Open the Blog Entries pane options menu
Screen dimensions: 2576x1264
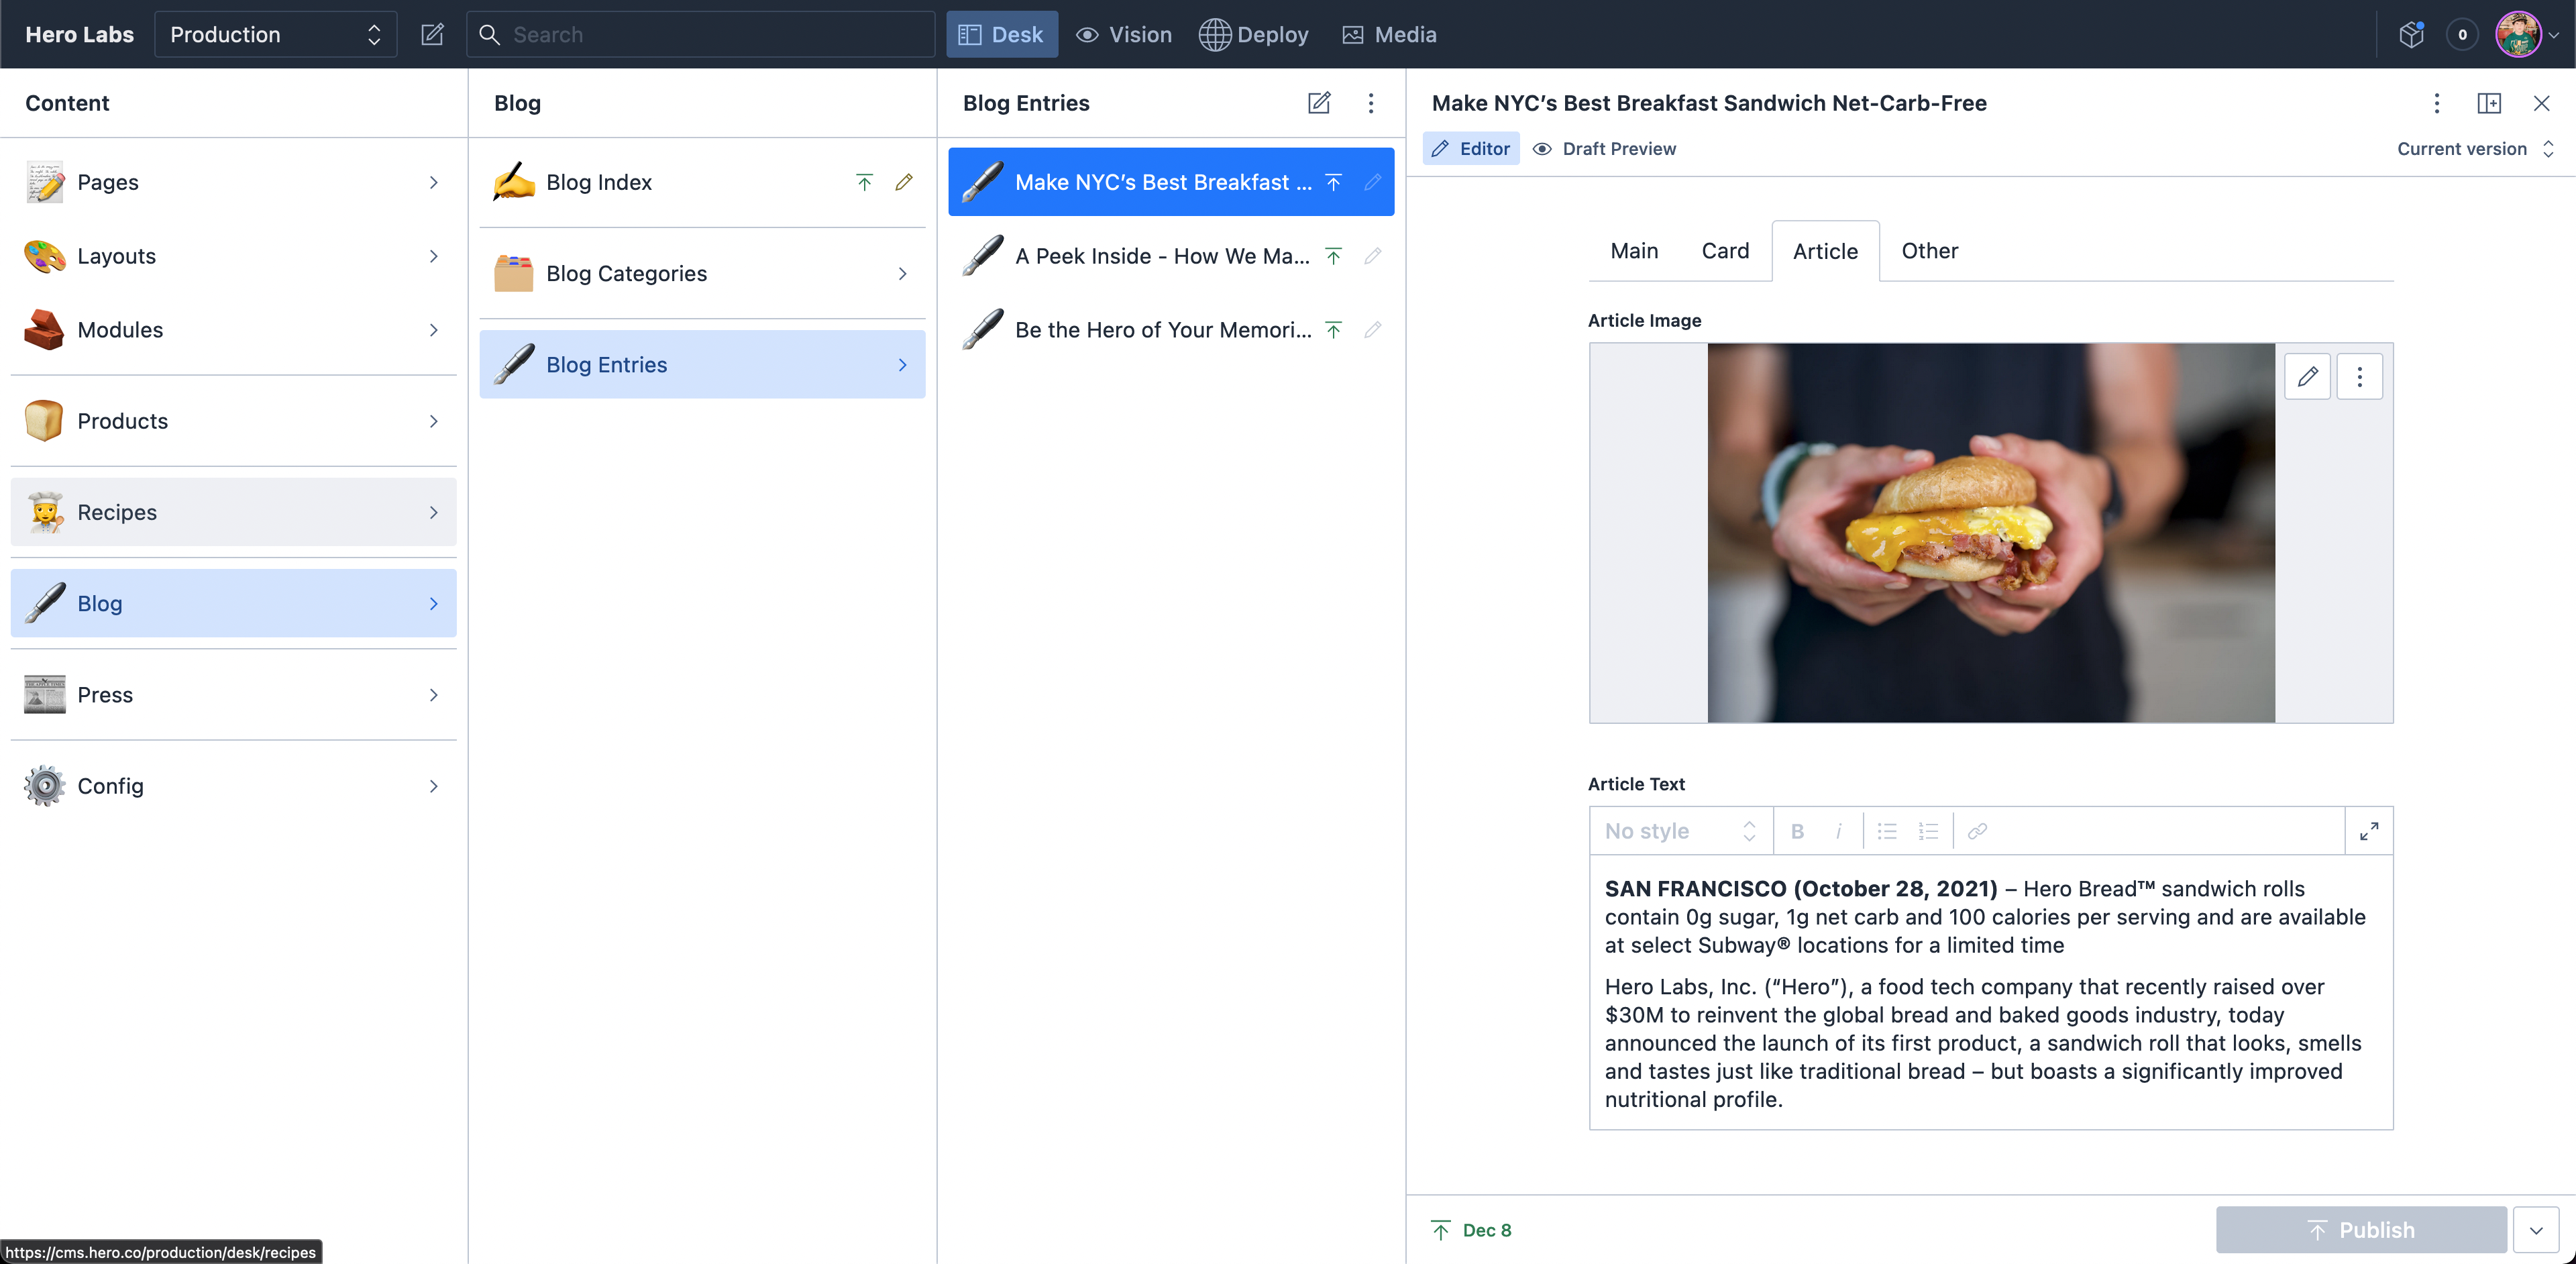(1371, 103)
